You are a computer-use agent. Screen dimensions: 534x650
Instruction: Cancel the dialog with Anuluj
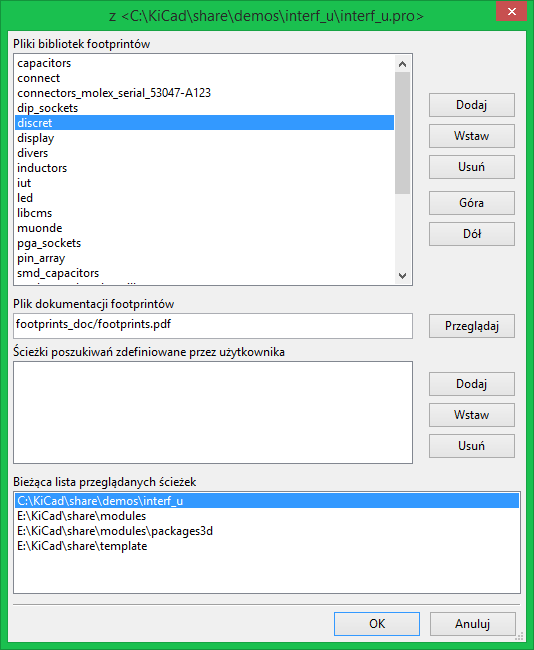point(473,624)
